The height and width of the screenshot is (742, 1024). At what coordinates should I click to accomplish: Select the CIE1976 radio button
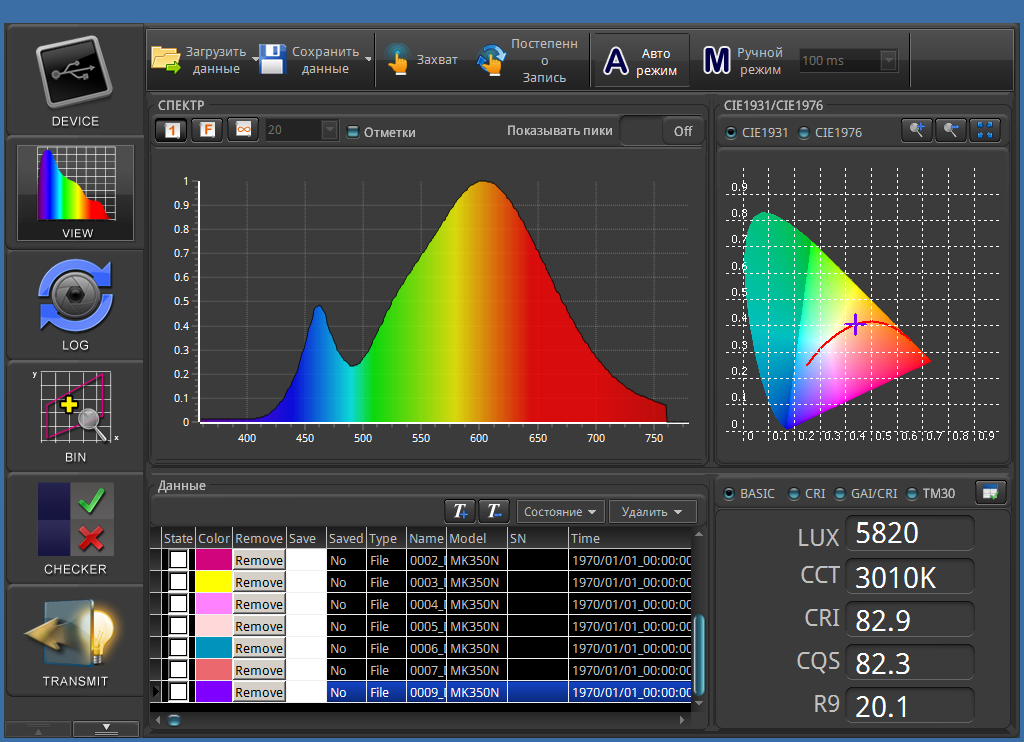pyautogui.click(x=805, y=132)
